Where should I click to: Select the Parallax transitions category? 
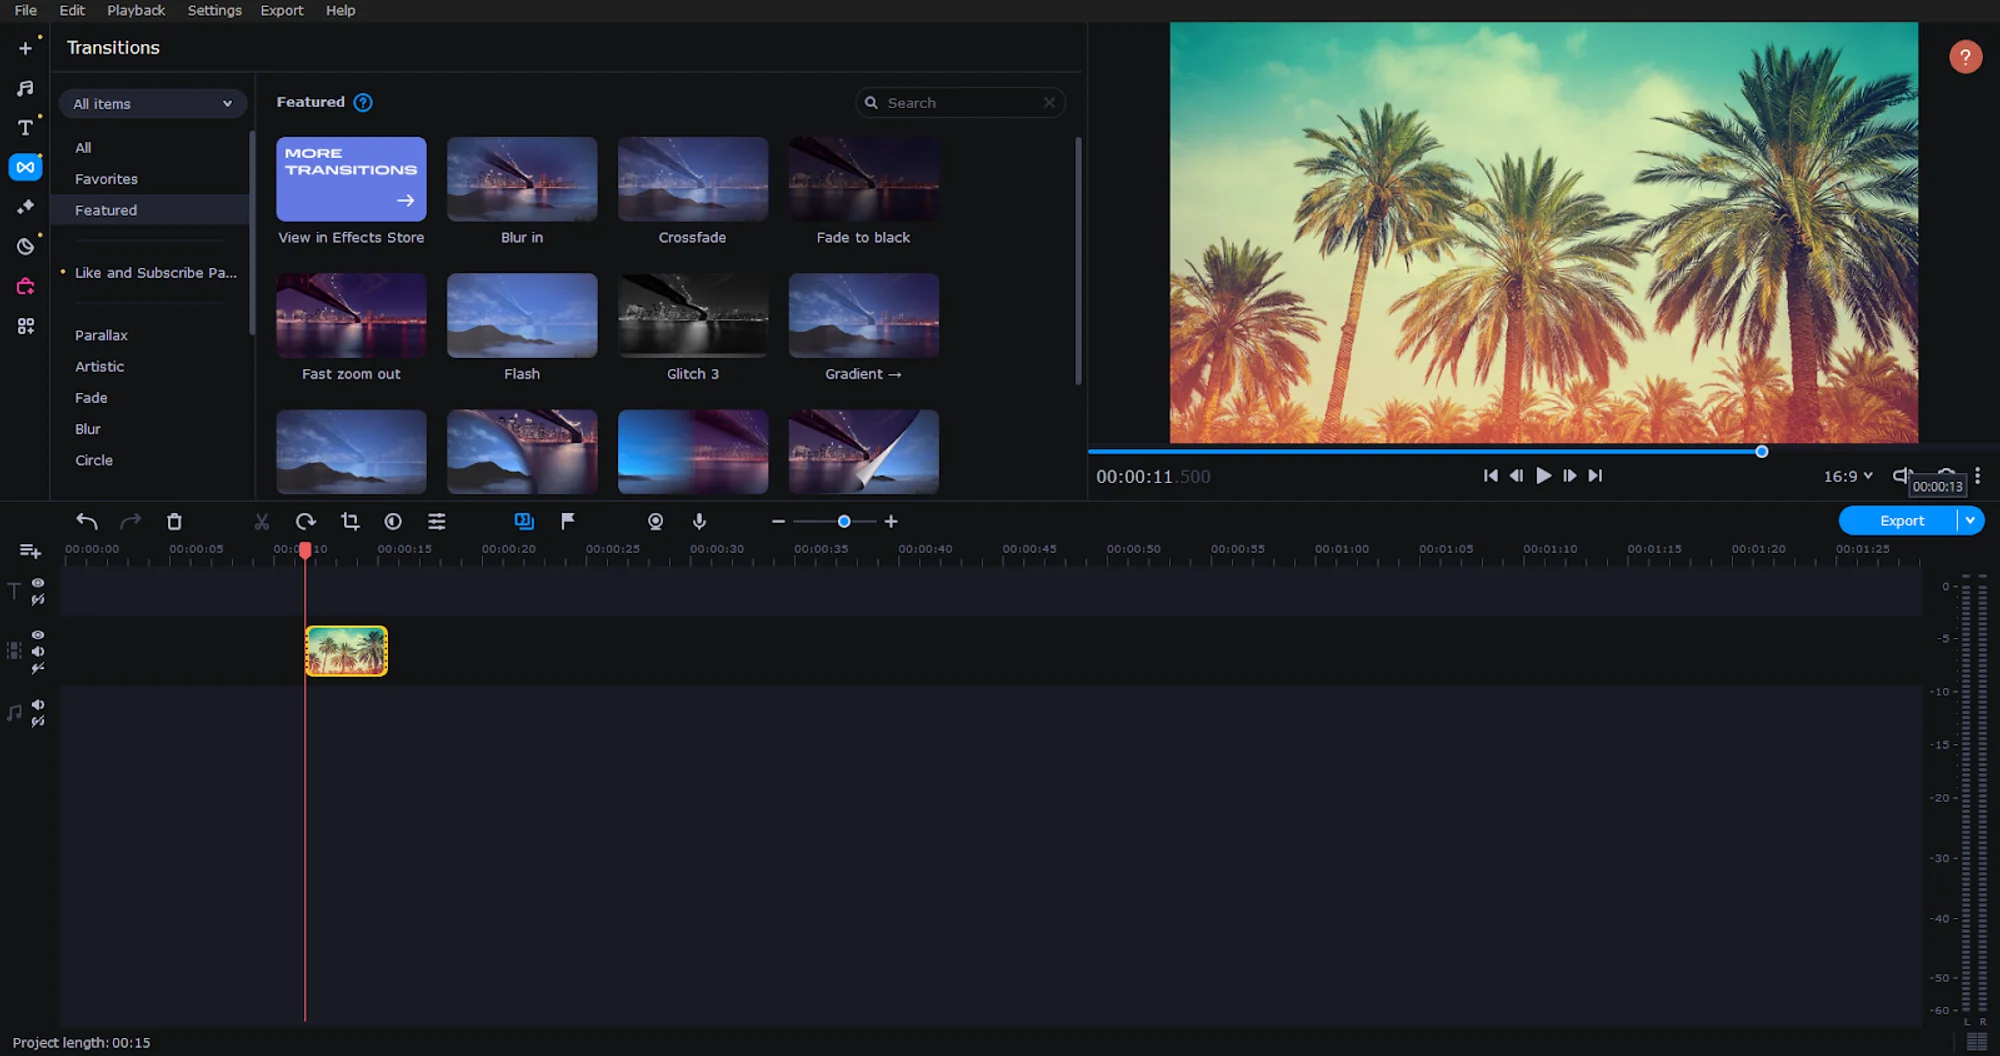point(101,335)
